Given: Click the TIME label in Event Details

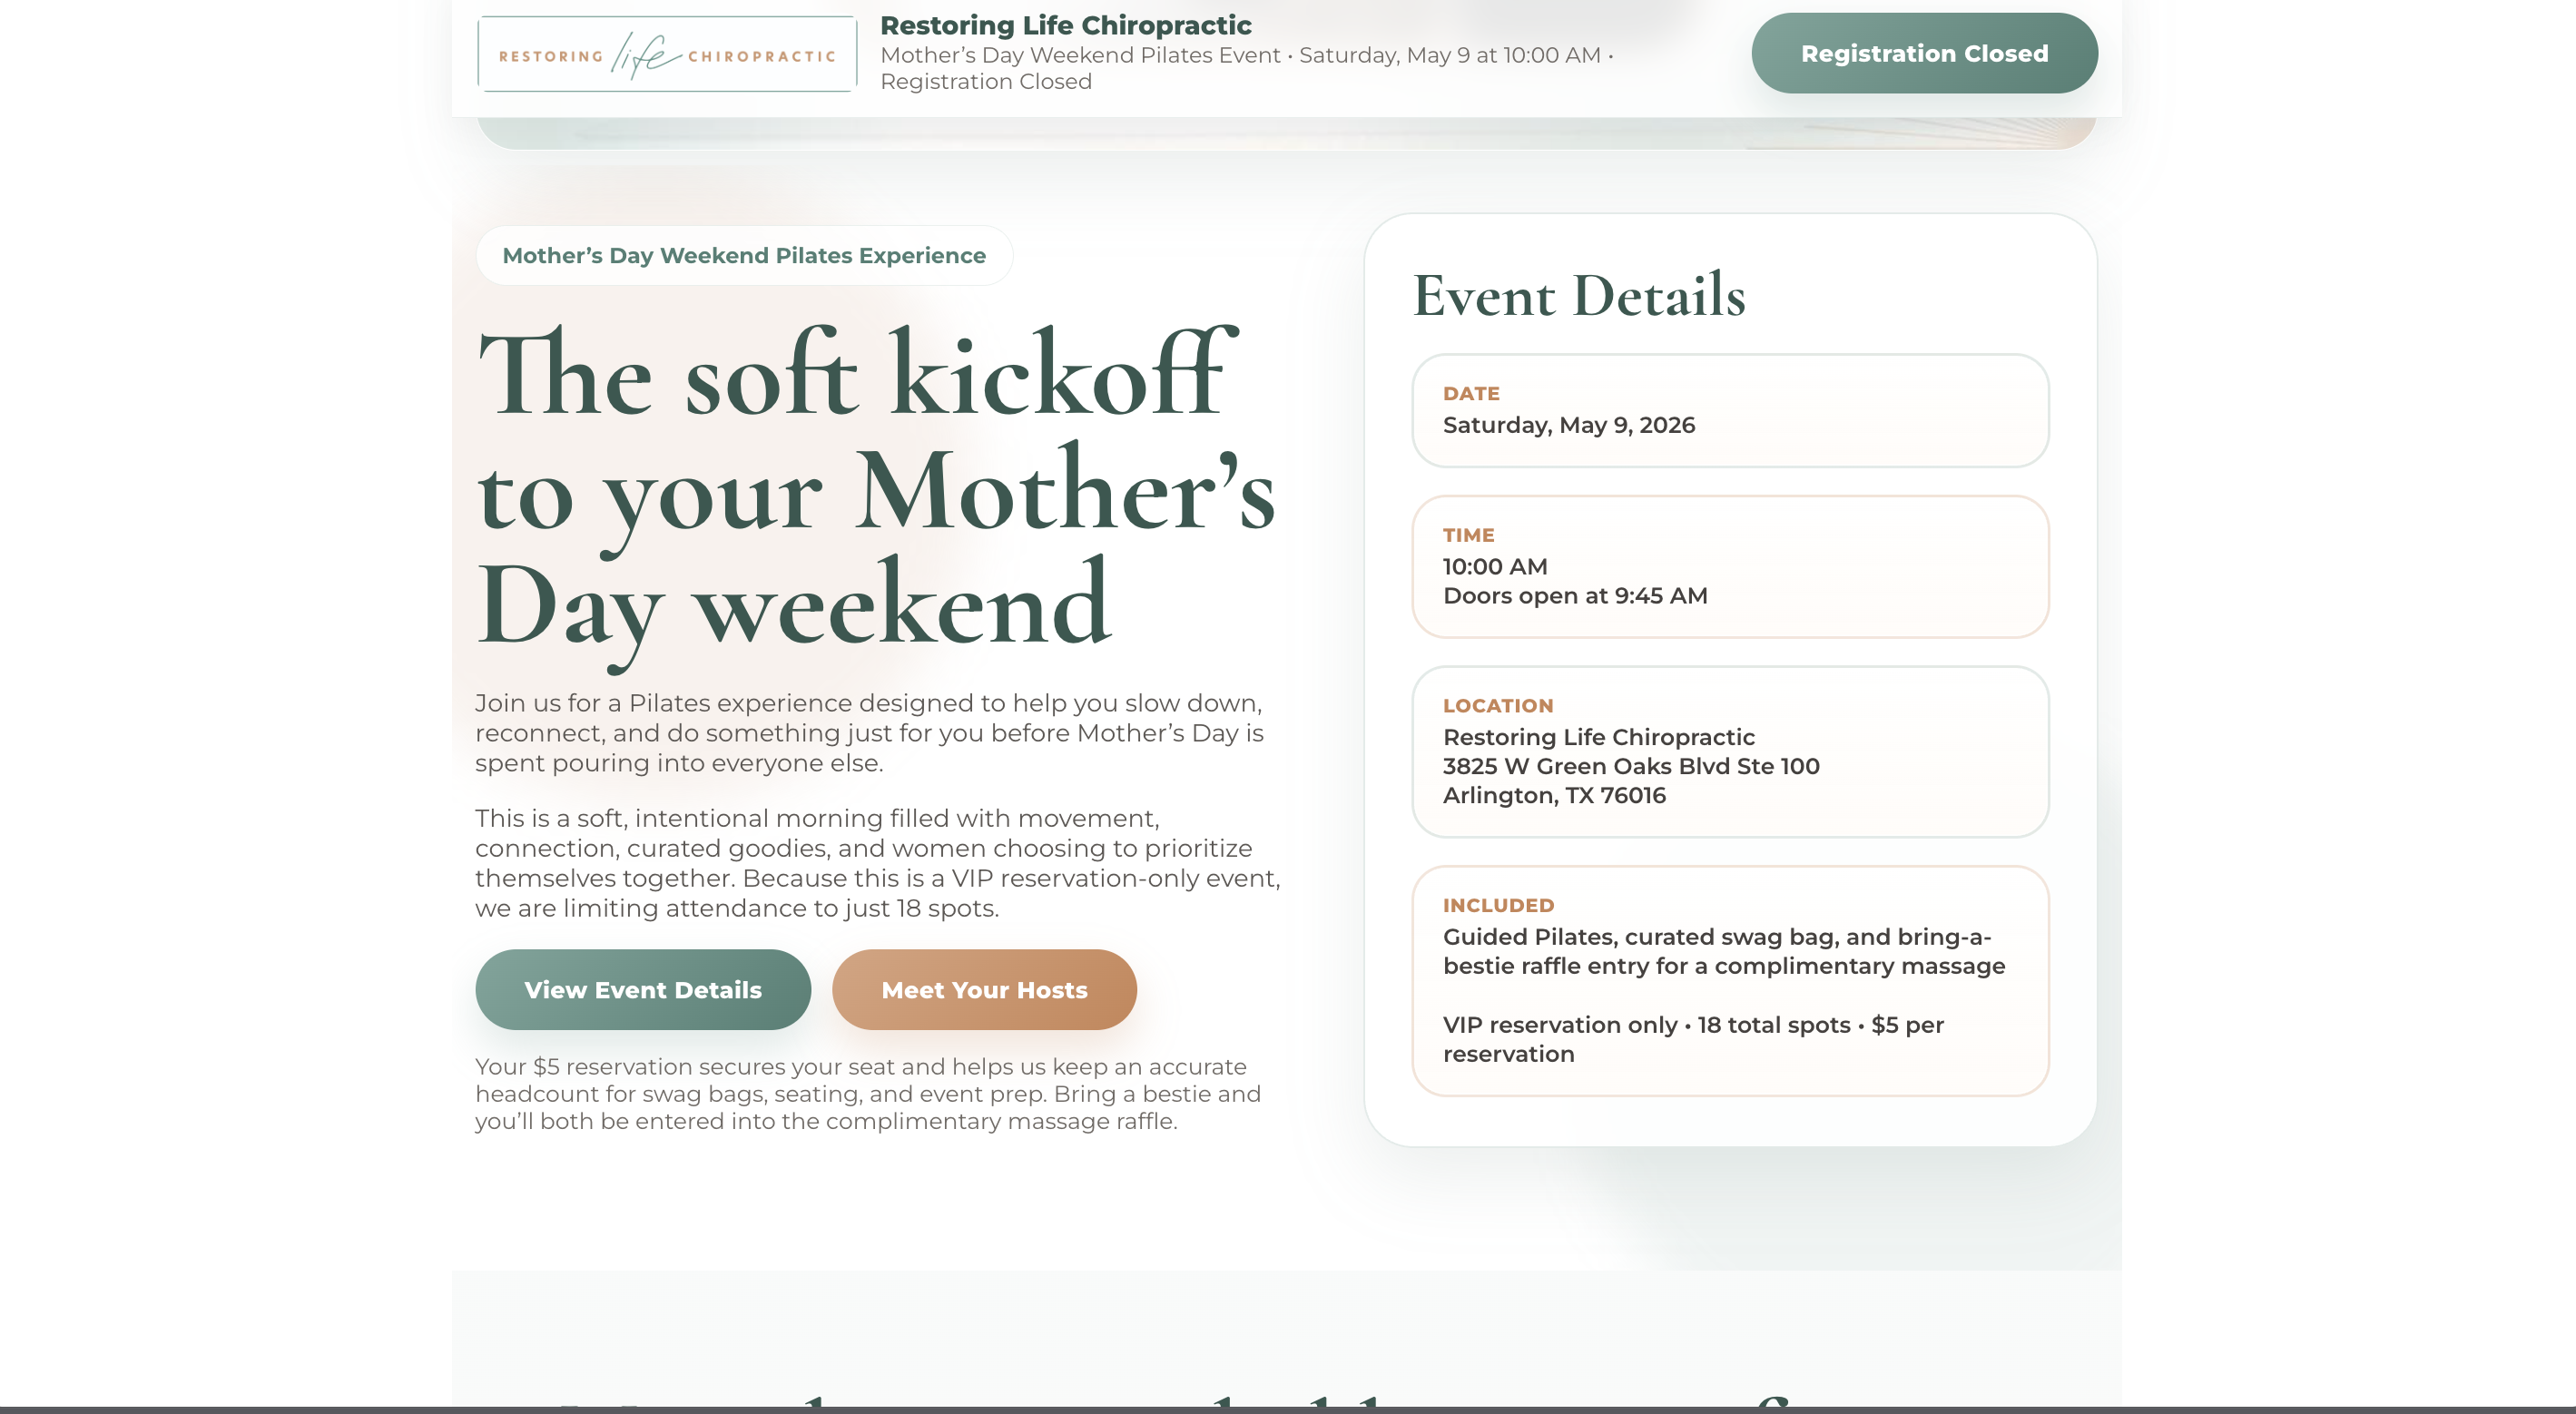Looking at the screenshot, I should (1468, 536).
